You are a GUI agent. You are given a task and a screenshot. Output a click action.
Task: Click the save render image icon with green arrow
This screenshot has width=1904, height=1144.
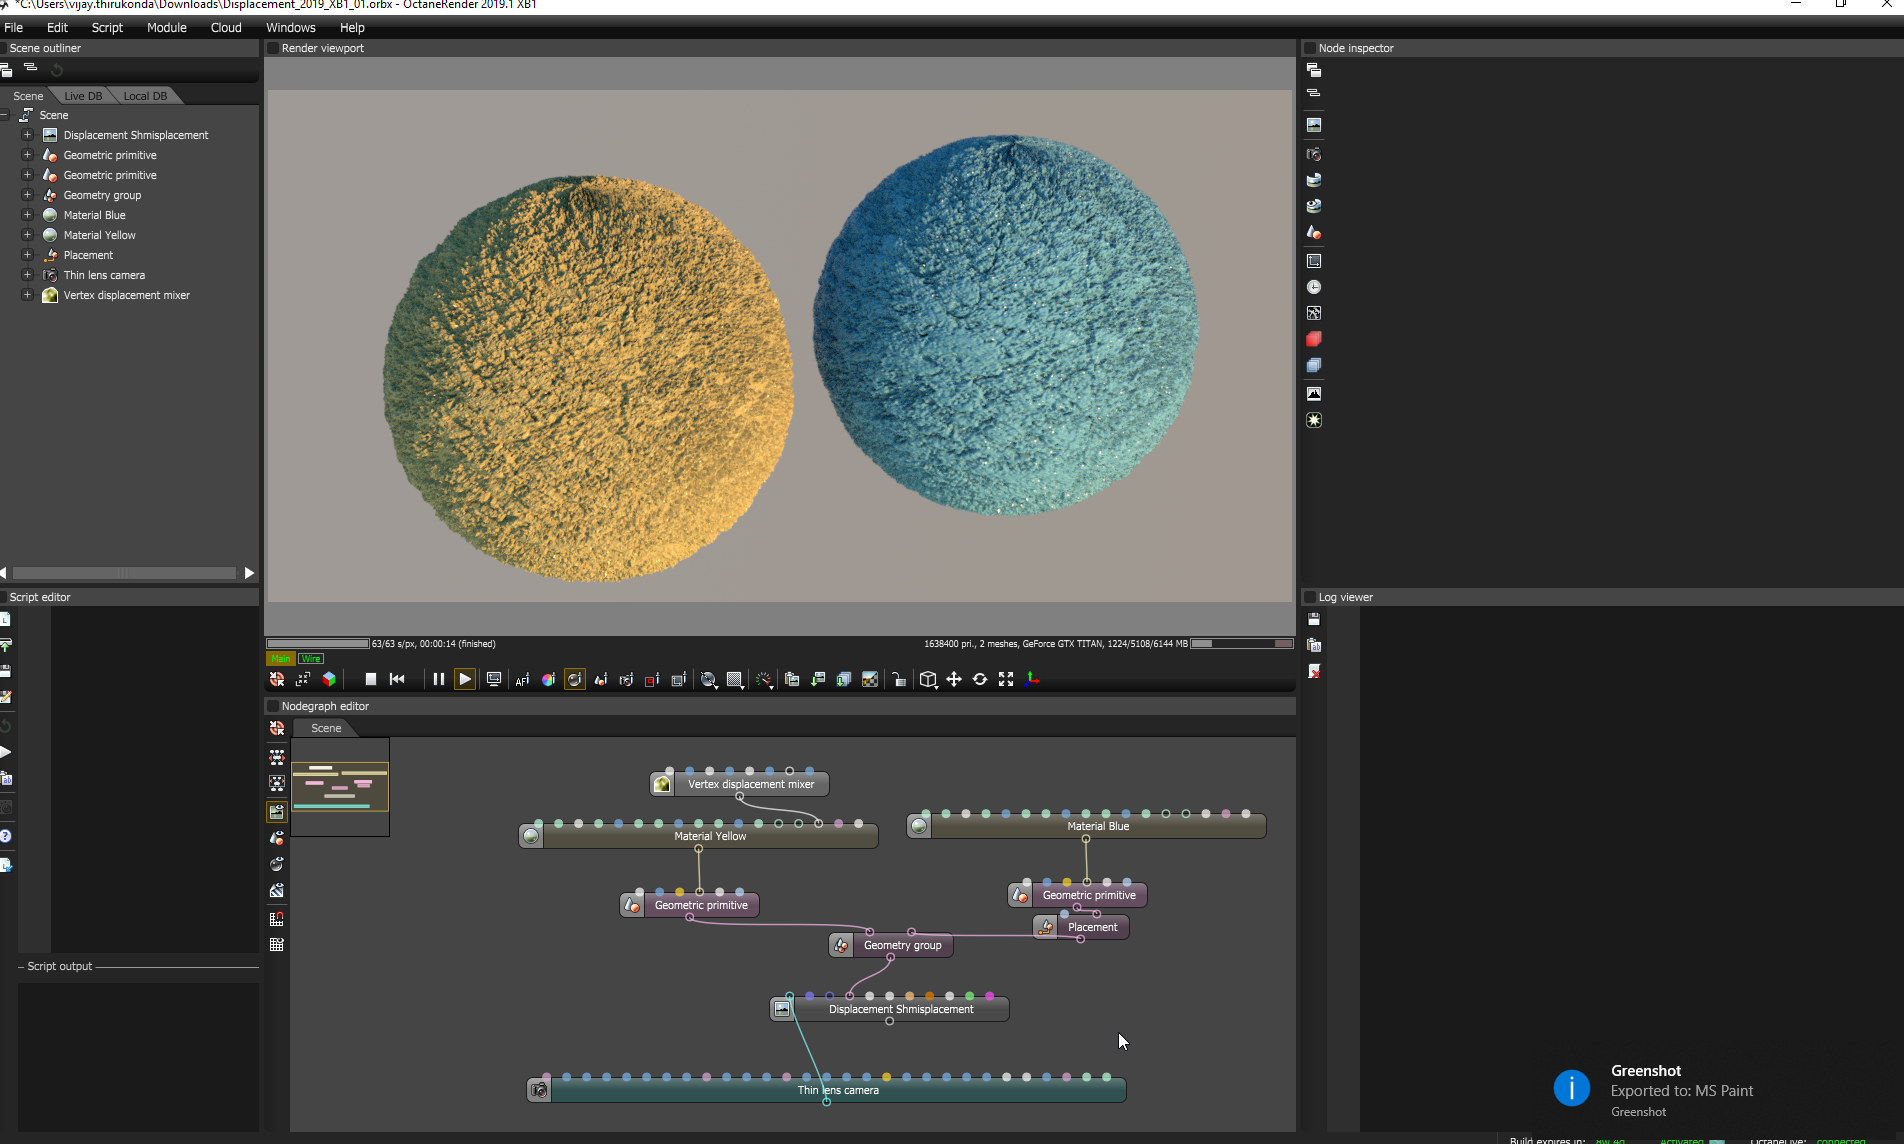point(818,680)
